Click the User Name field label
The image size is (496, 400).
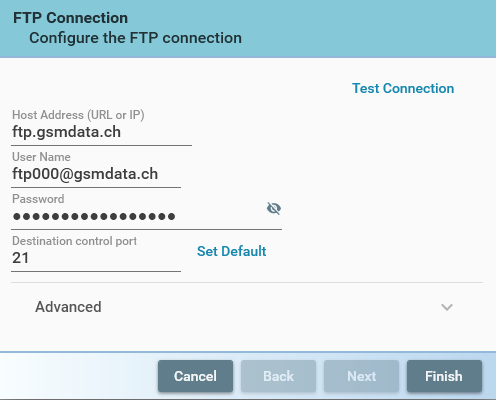(41, 157)
